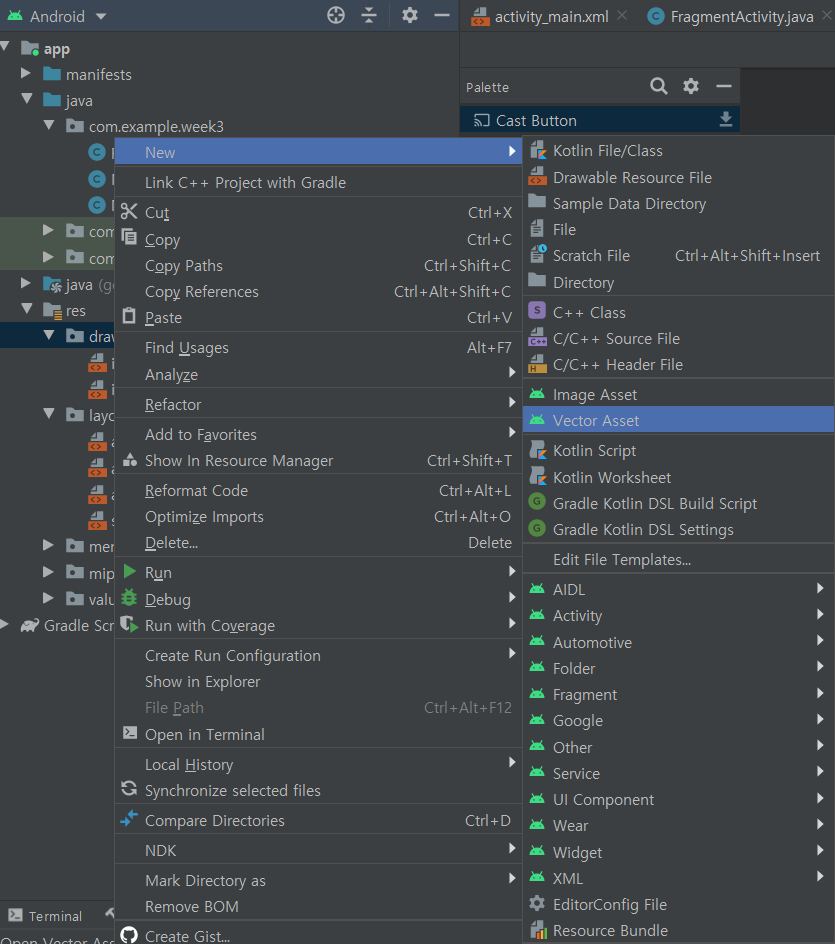Choose Copy from the context menu
Image resolution: width=835 pixels, height=944 pixels.
pyautogui.click(x=318, y=239)
